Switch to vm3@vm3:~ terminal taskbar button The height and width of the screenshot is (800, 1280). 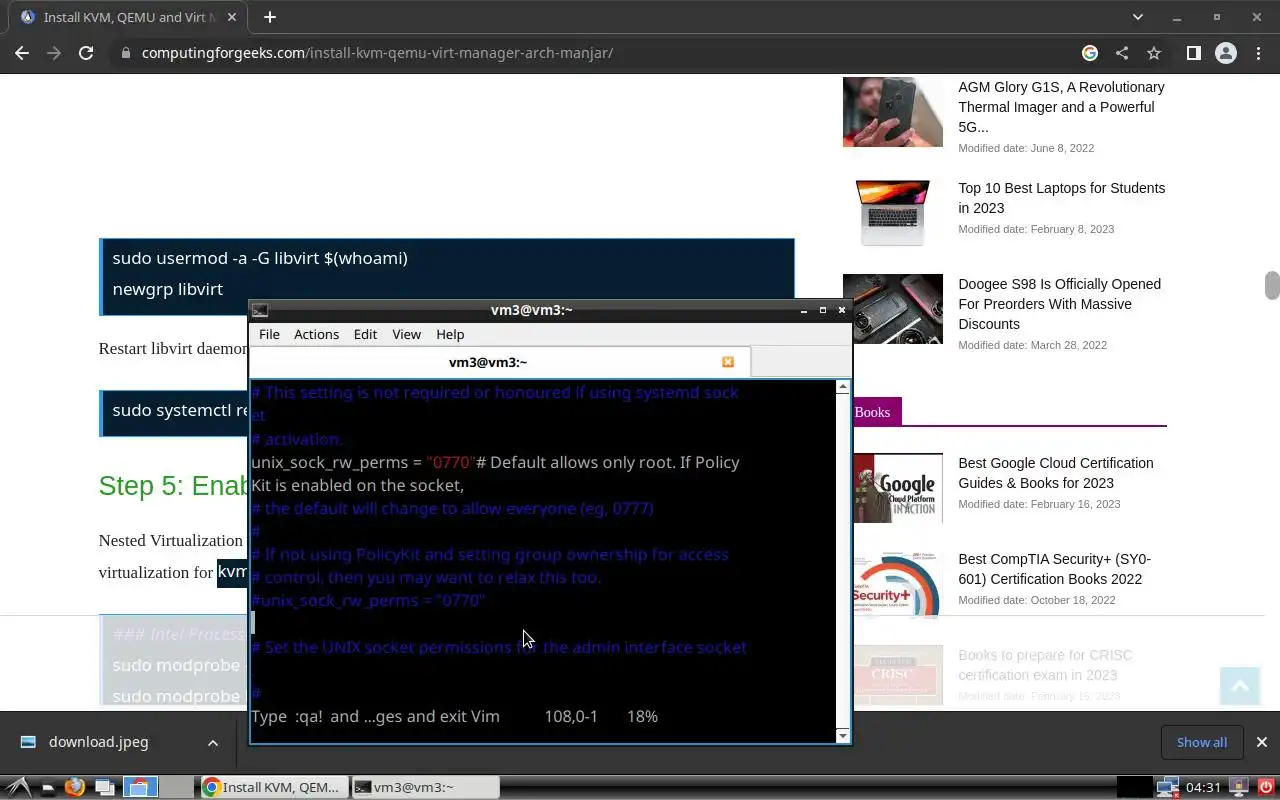(425, 788)
